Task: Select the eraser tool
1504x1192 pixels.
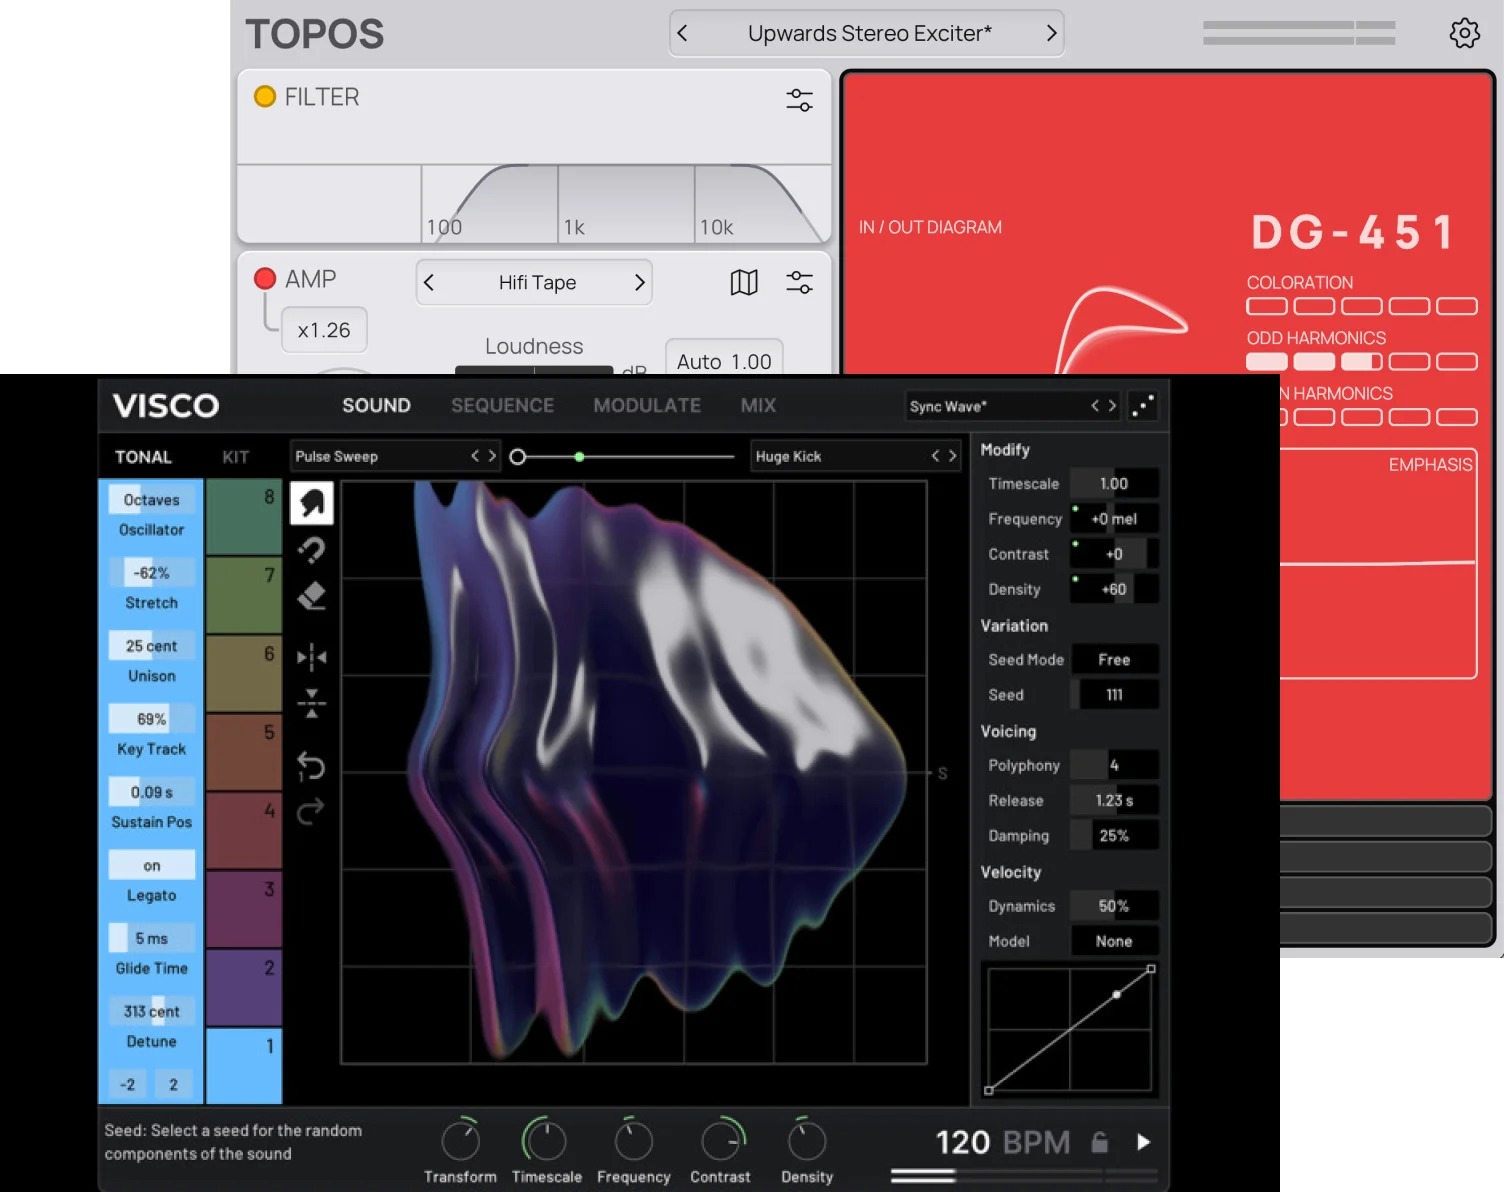Action: tap(311, 596)
